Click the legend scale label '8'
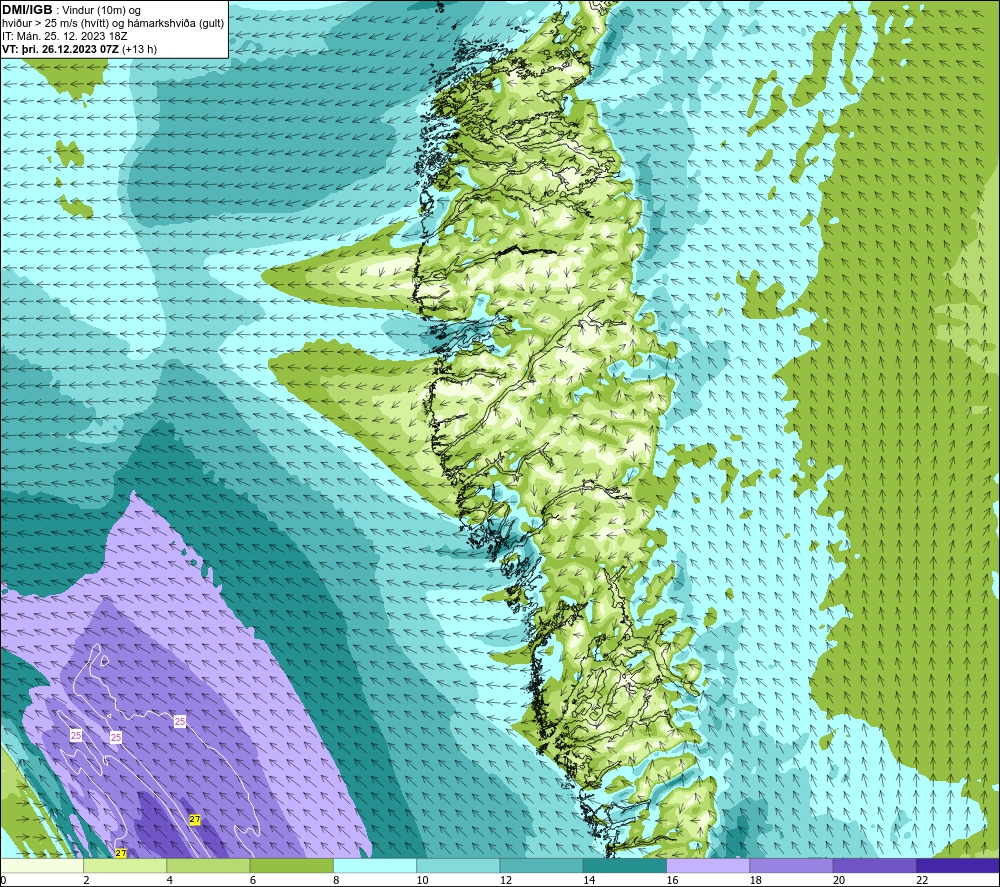The image size is (1000, 887). (x=336, y=881)
